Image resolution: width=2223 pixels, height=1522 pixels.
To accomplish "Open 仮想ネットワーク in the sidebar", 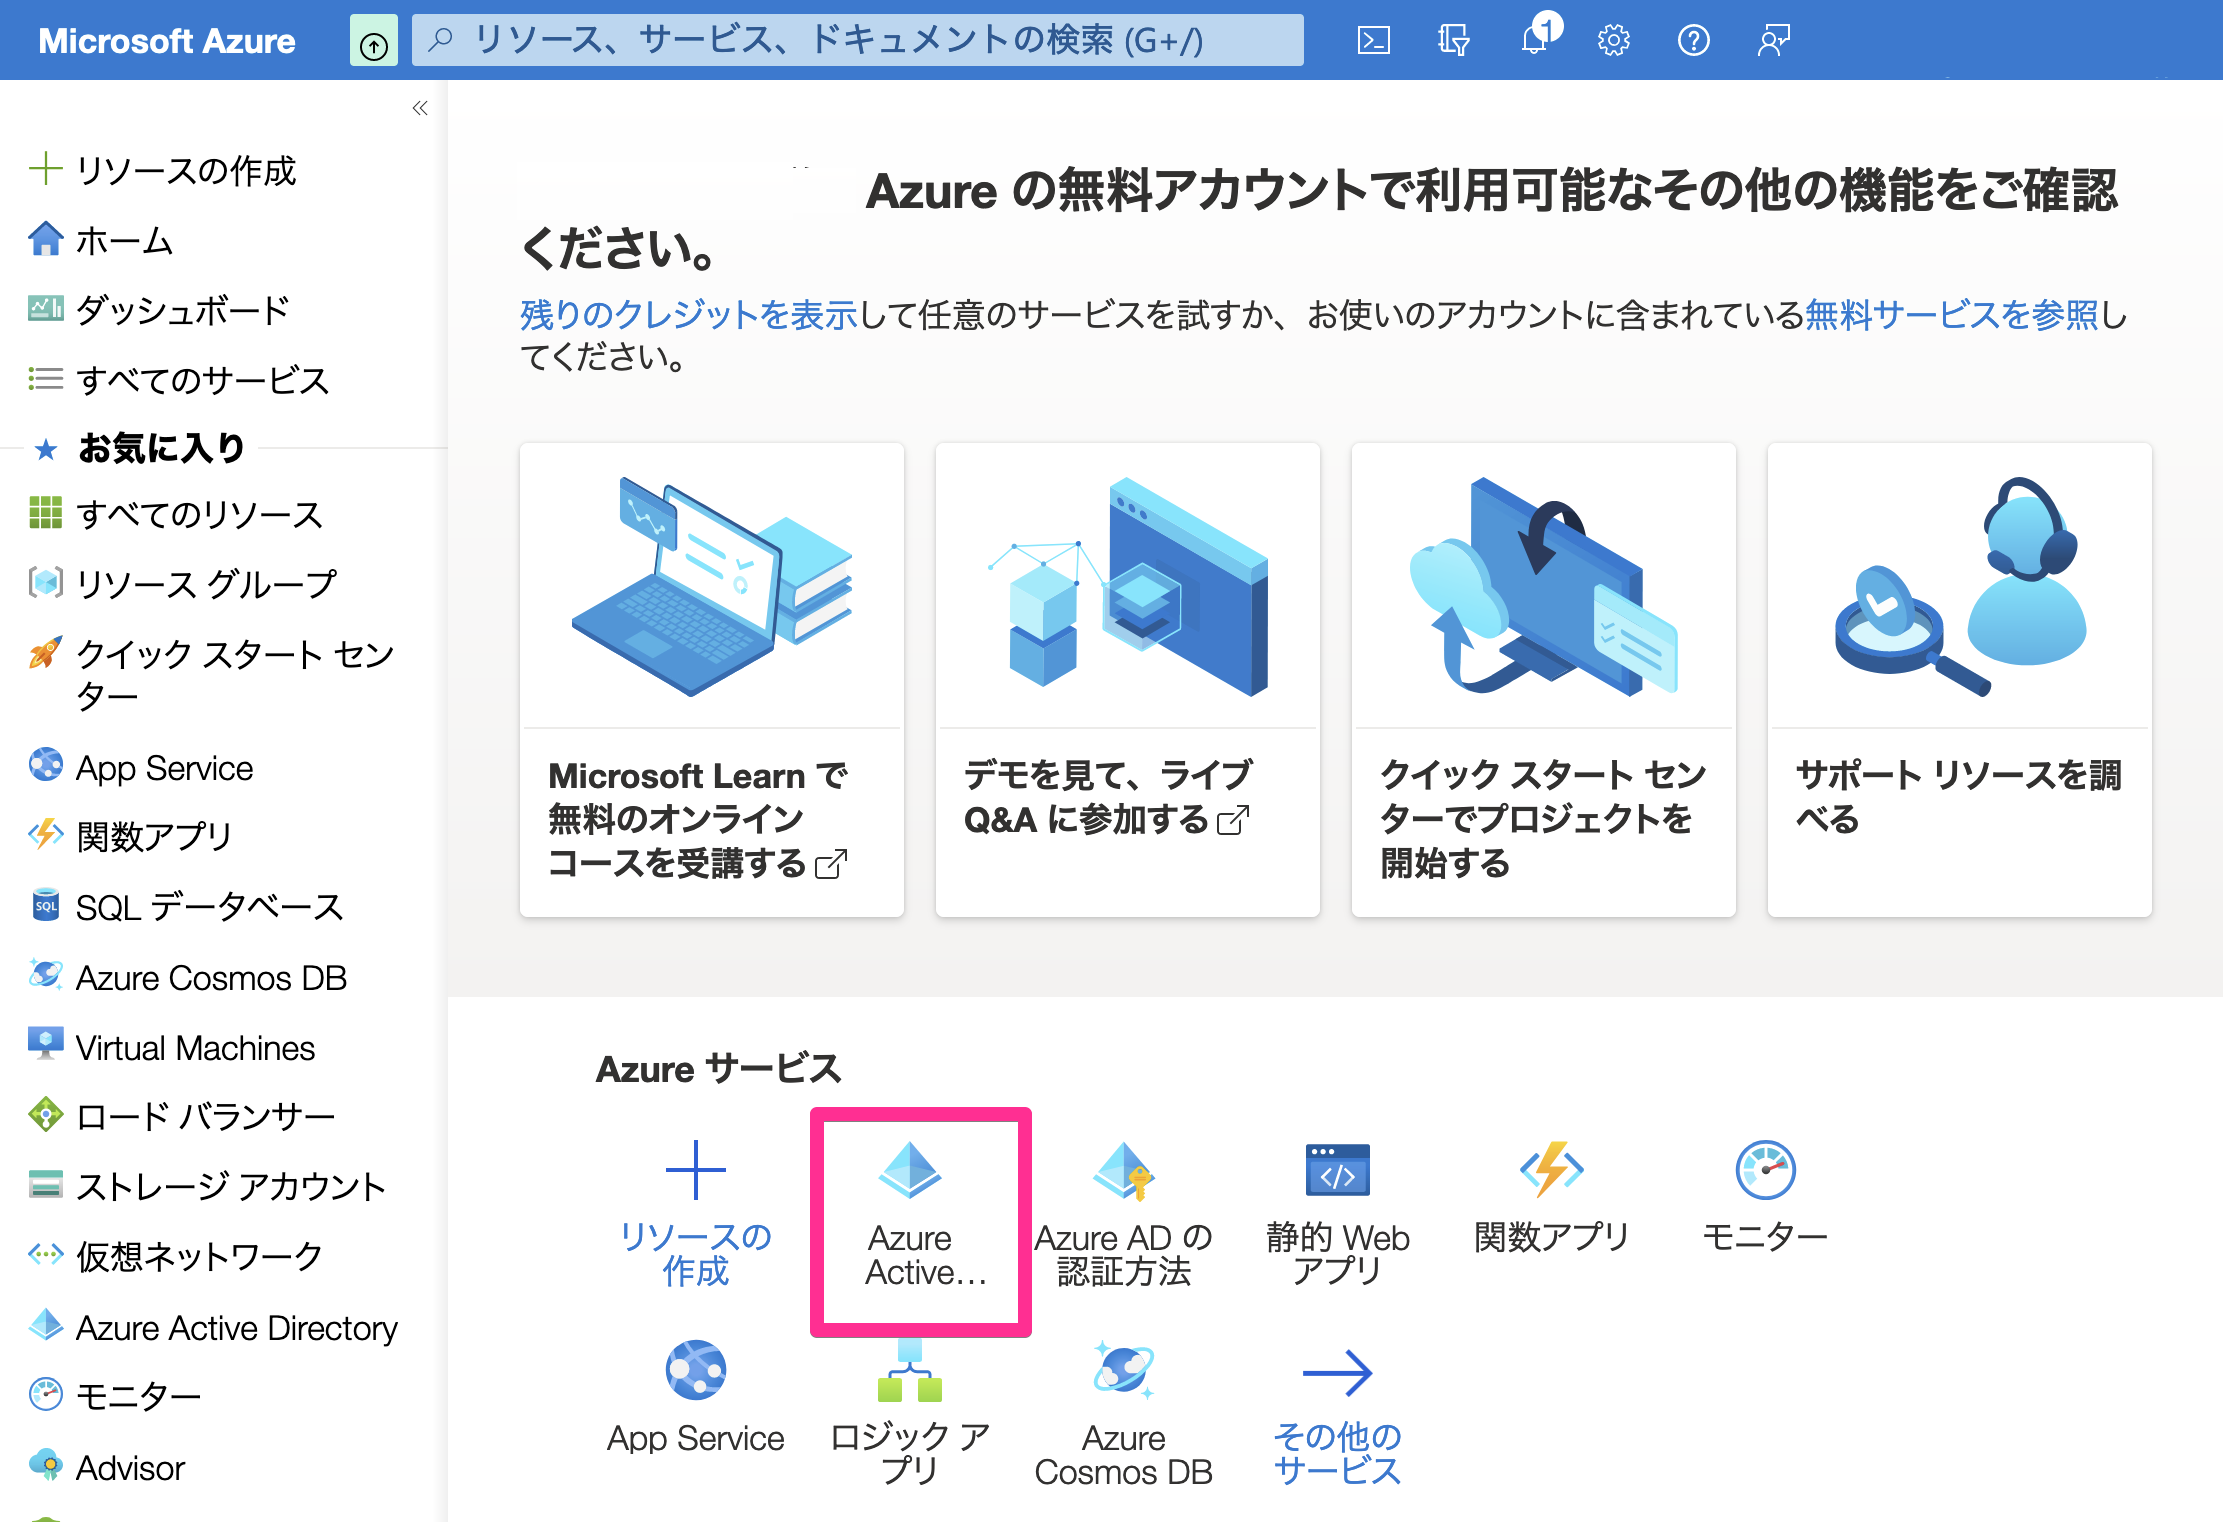I will [x=175, y=1256].
